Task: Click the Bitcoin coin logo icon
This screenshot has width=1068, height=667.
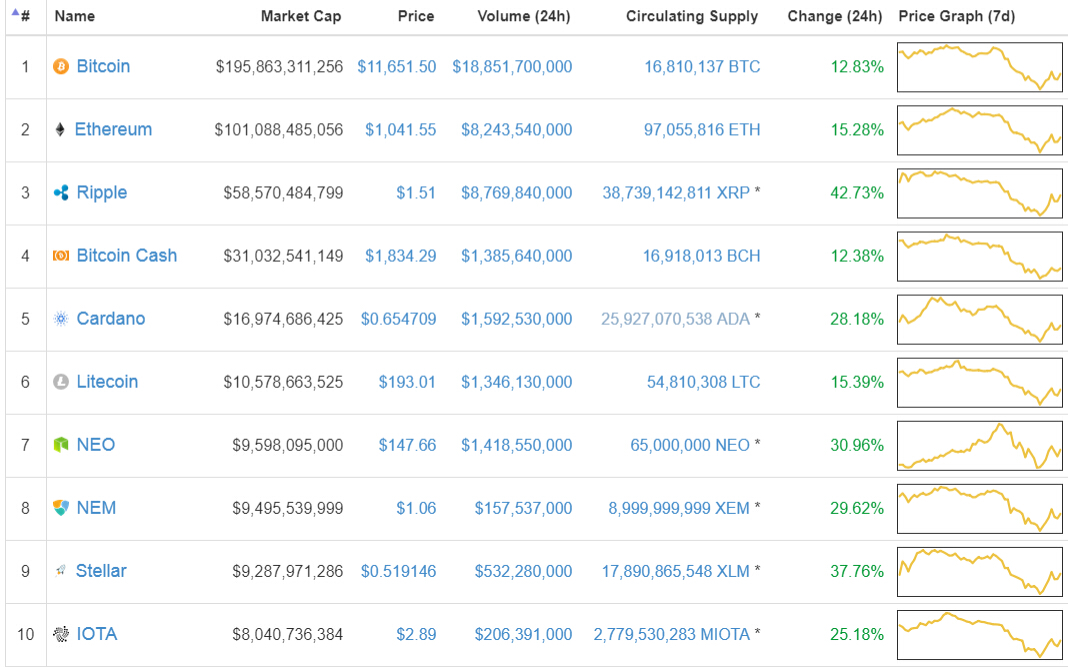Action: pyautogui.click(x=61, y=67)
